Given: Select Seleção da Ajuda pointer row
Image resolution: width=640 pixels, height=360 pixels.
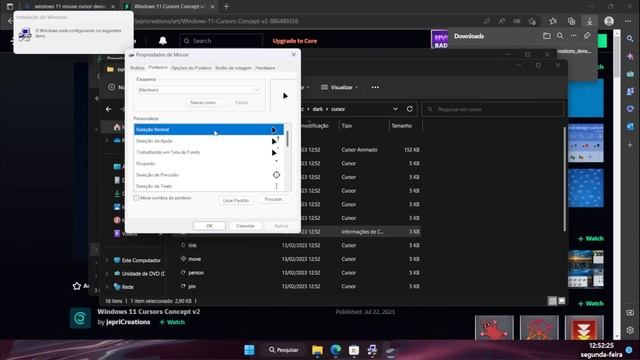Looking at the screenshot, I should tap(209, 141).
